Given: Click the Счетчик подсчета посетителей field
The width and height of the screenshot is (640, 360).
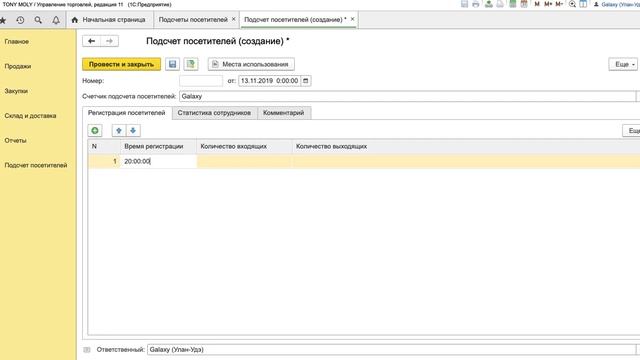Looking at the screenshot, I should 407,96.
